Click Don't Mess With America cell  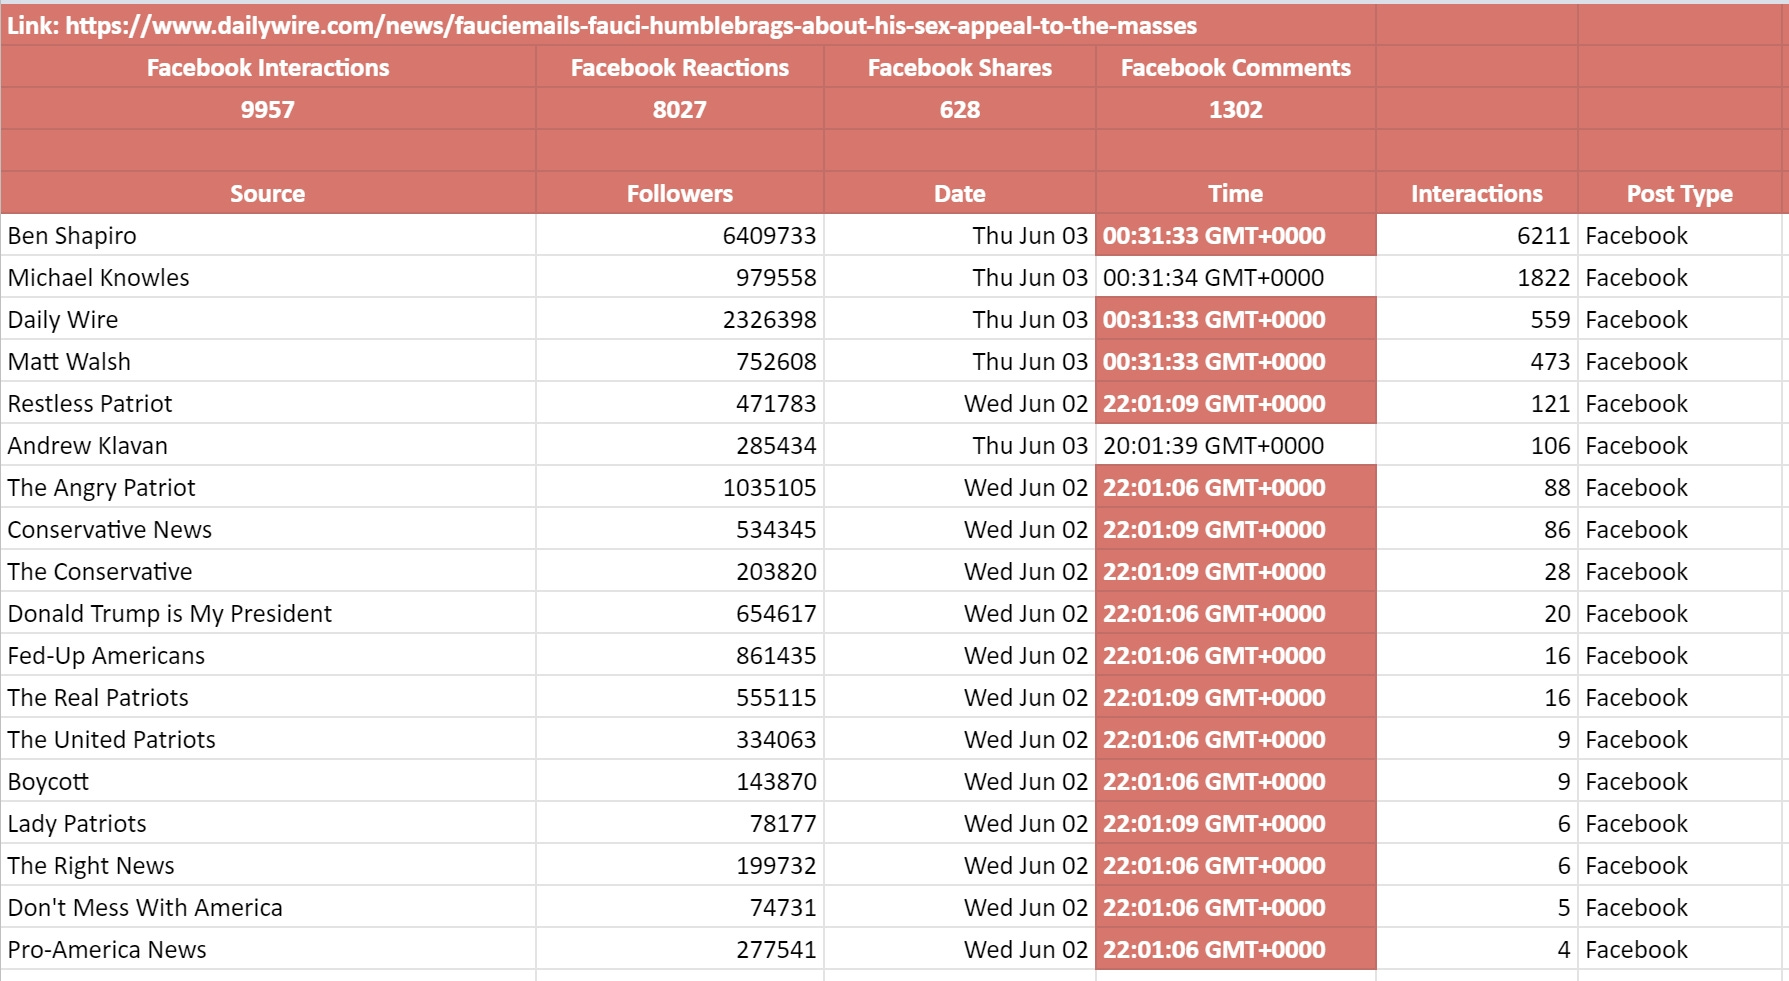(x=268, y=907)
